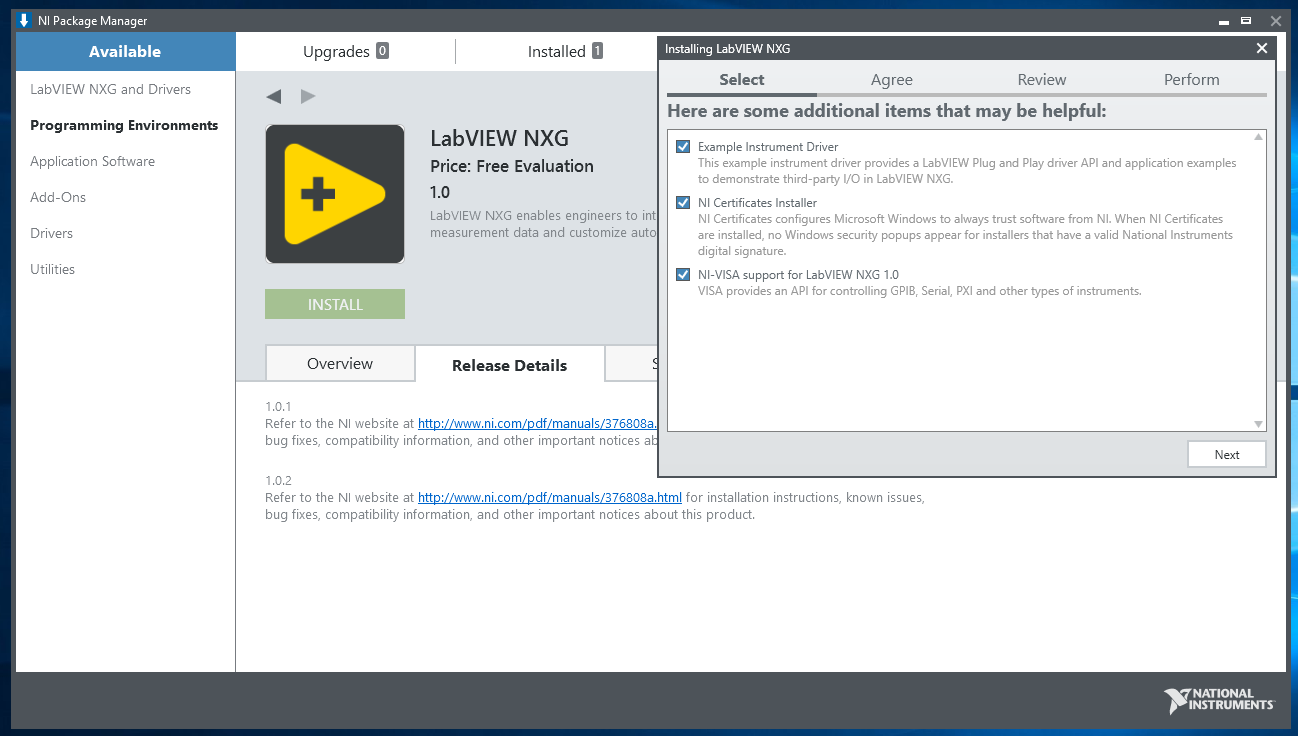Select Utilities category
This screenshot has width=1298, height=736.
[x=52, y=269]
